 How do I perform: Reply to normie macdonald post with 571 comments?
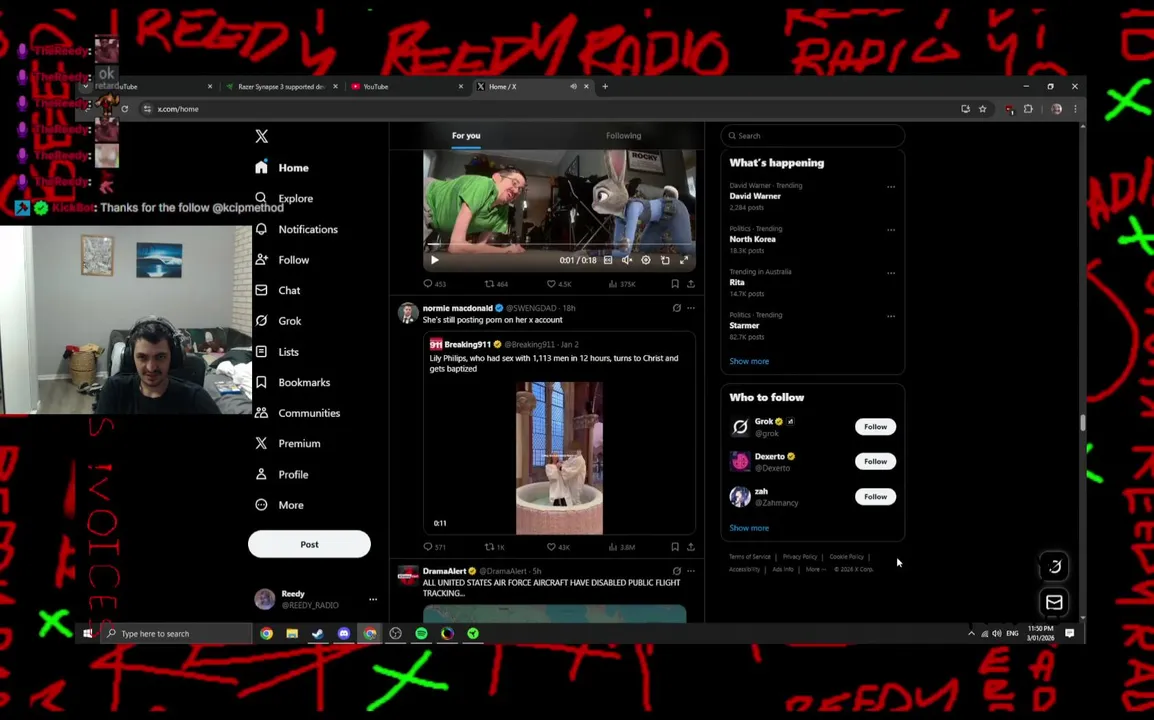[x=434, y=547]
